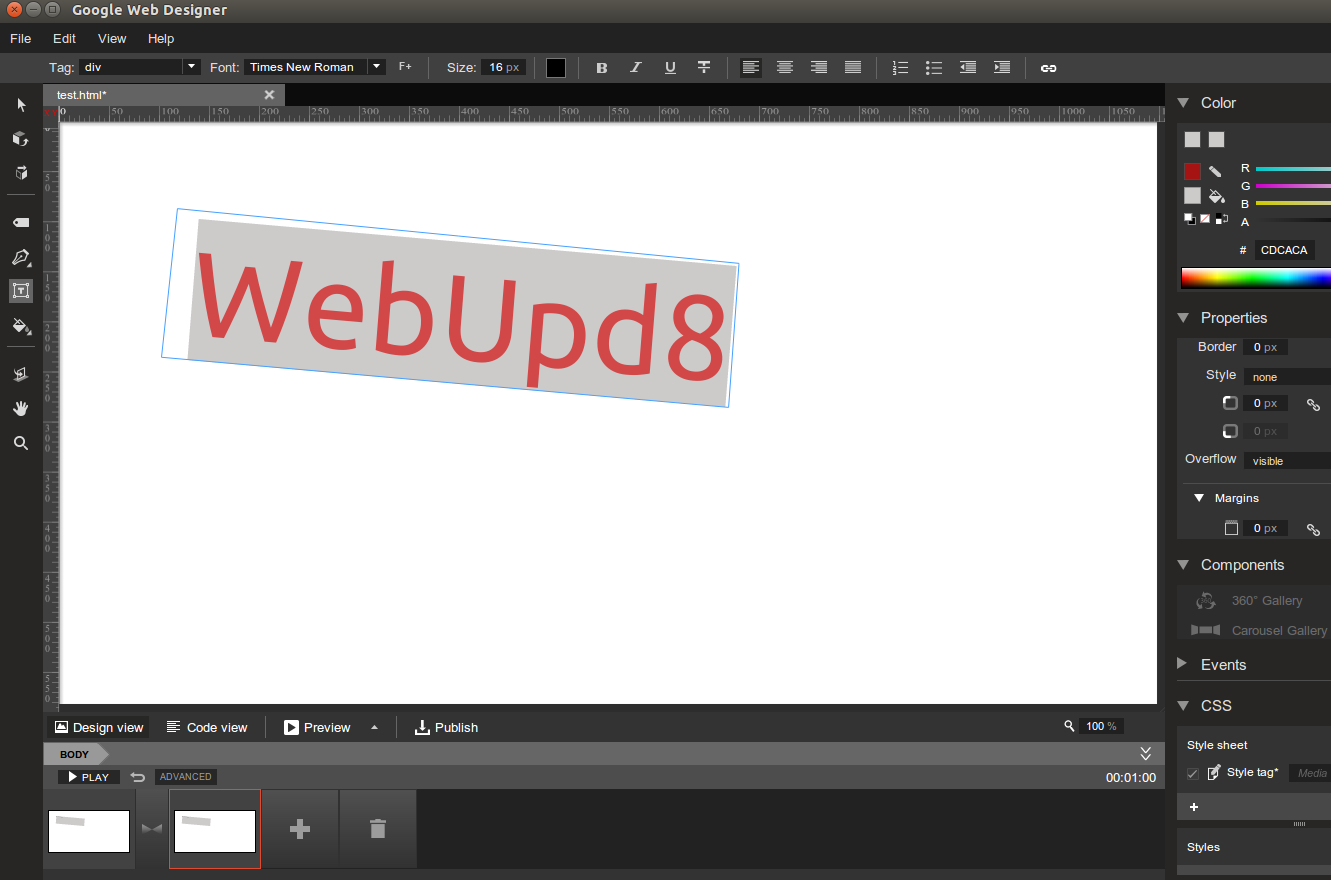Insert an unordered bullet list

(934, 67)
